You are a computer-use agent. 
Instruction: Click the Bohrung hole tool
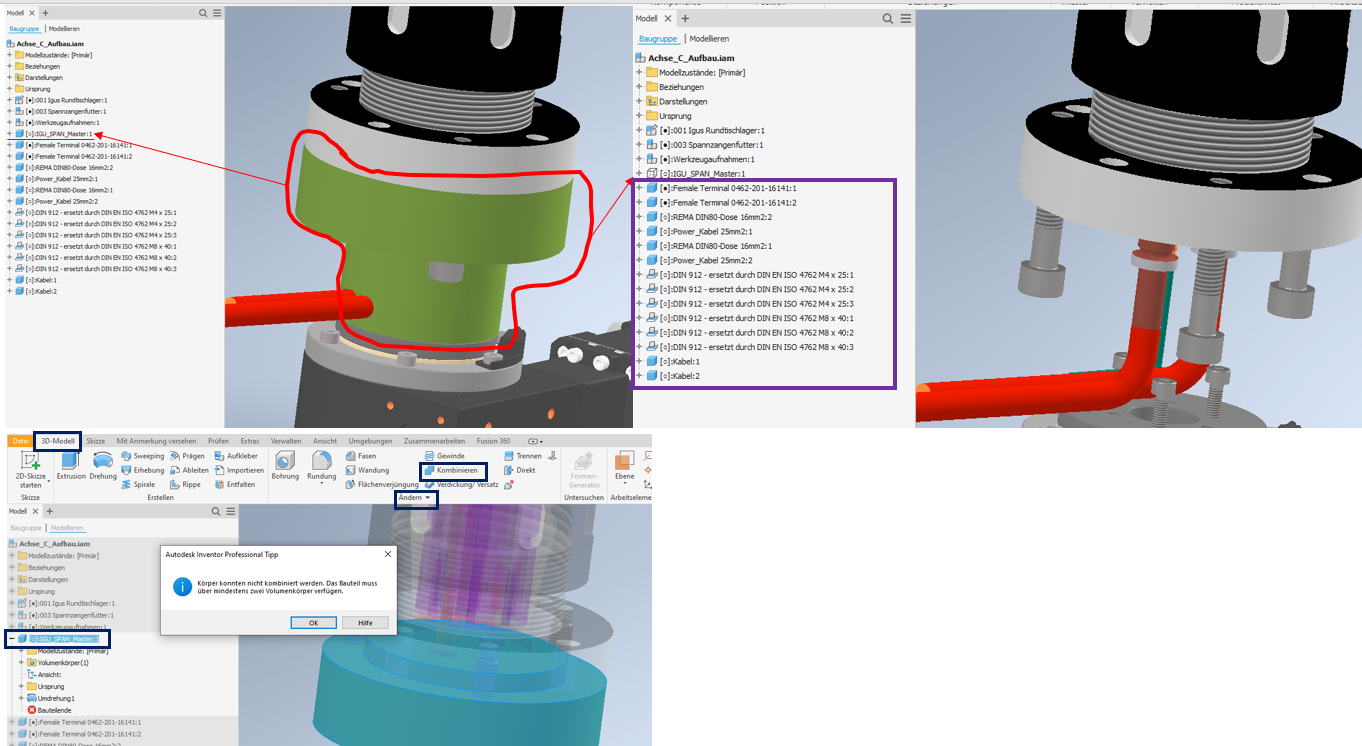pyautogui.click(x=285, y=465)
